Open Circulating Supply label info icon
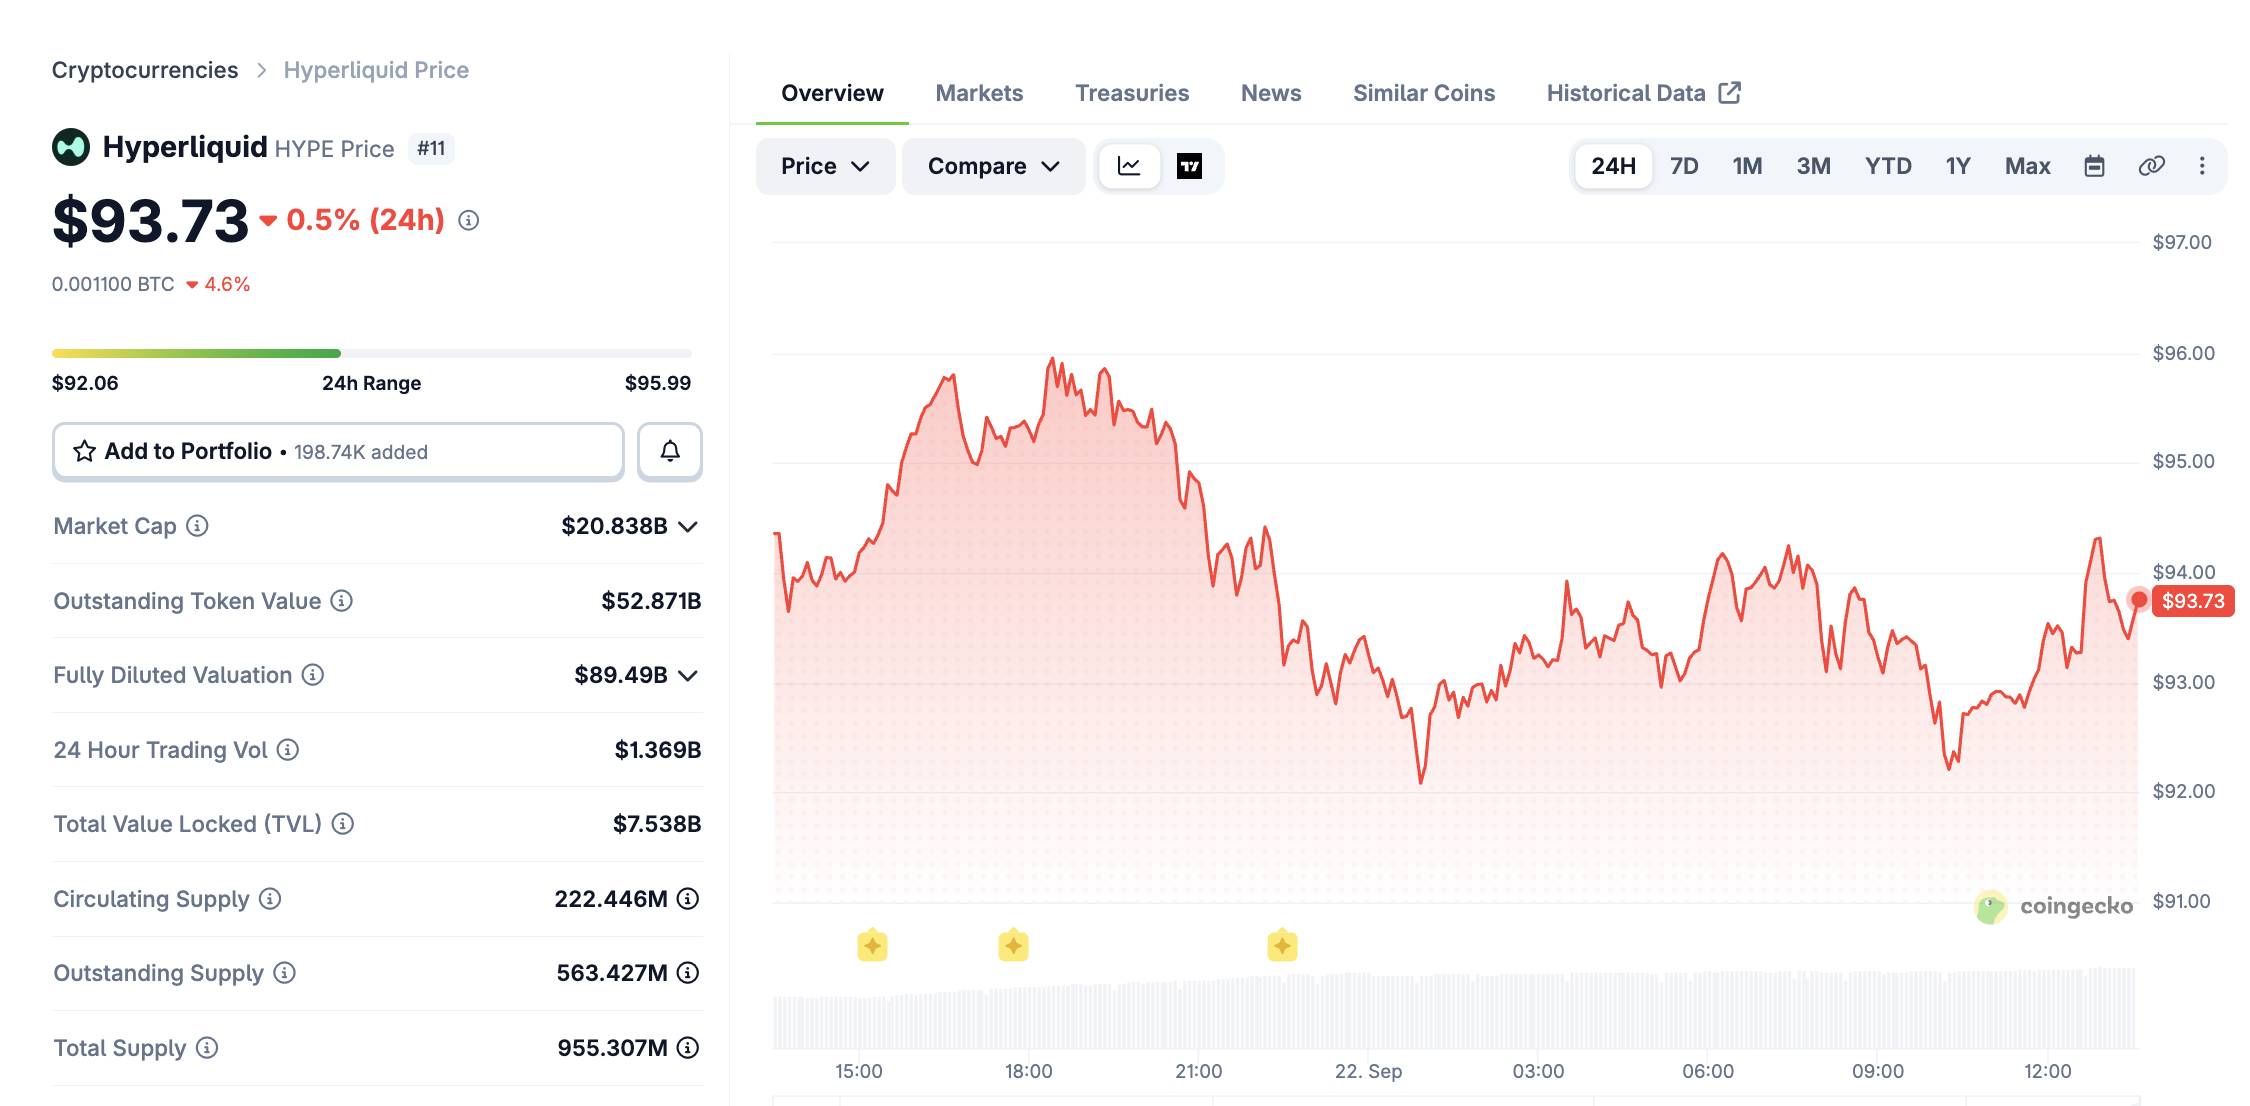The image size is (2250, 1106). point(270,899)
